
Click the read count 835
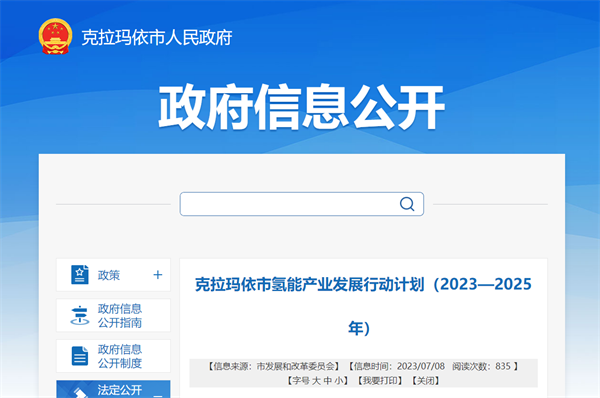(503, 366)
